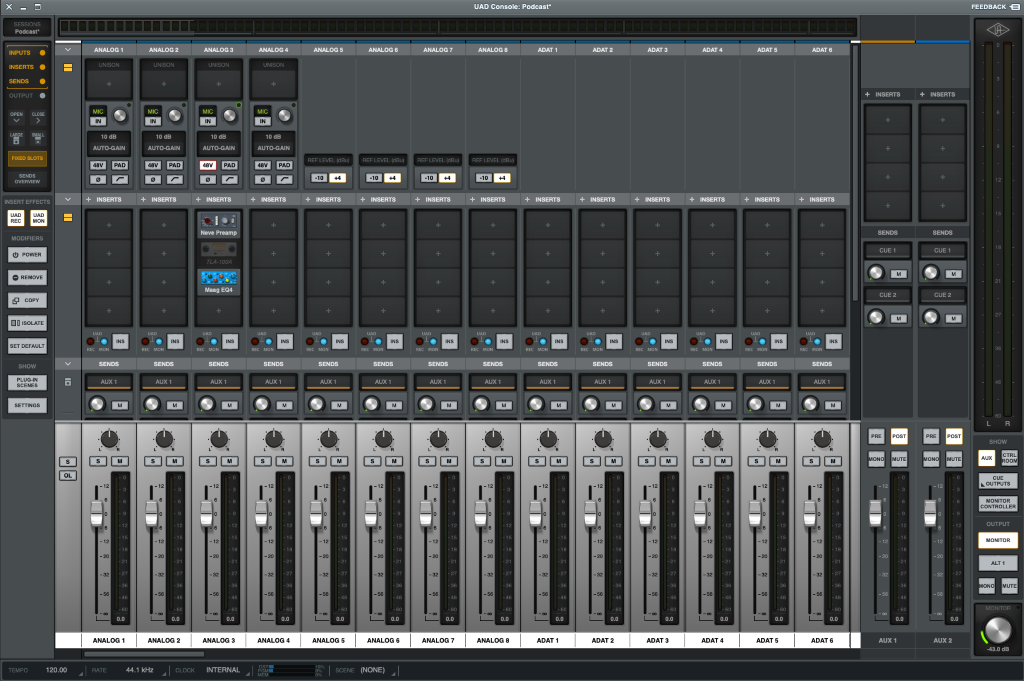Click the Remove modifier button

(x=27, y=277)
